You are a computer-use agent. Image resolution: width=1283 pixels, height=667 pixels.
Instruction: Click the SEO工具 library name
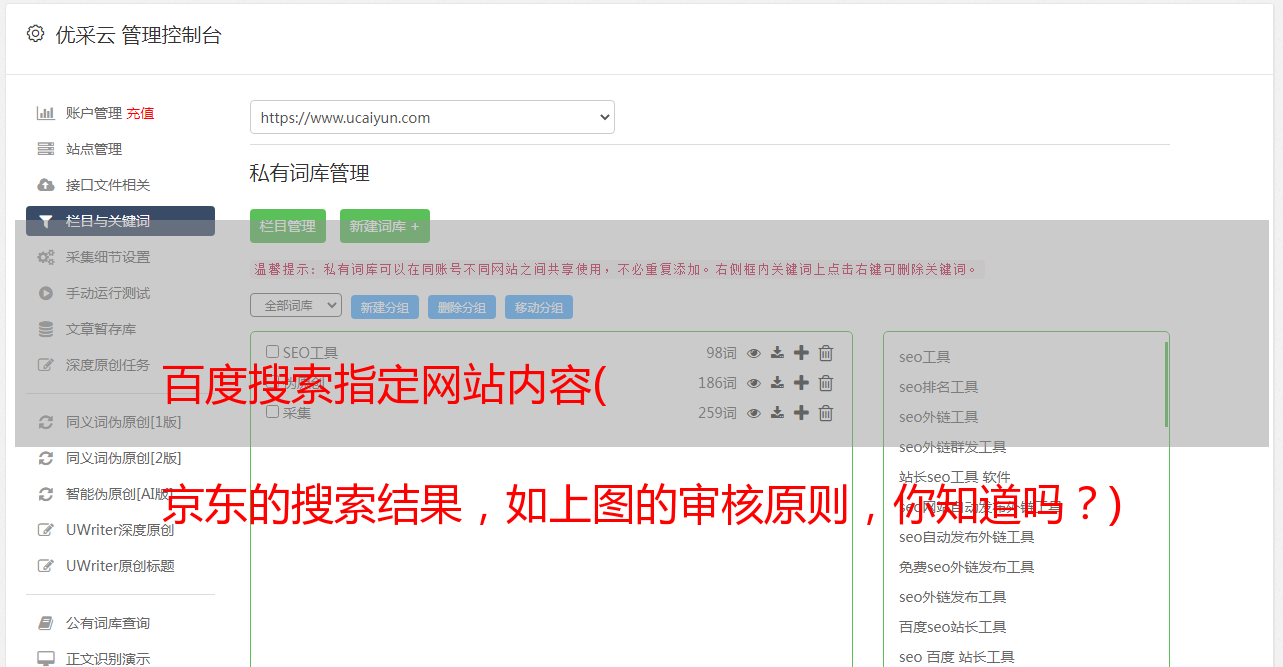coord(310,353)
